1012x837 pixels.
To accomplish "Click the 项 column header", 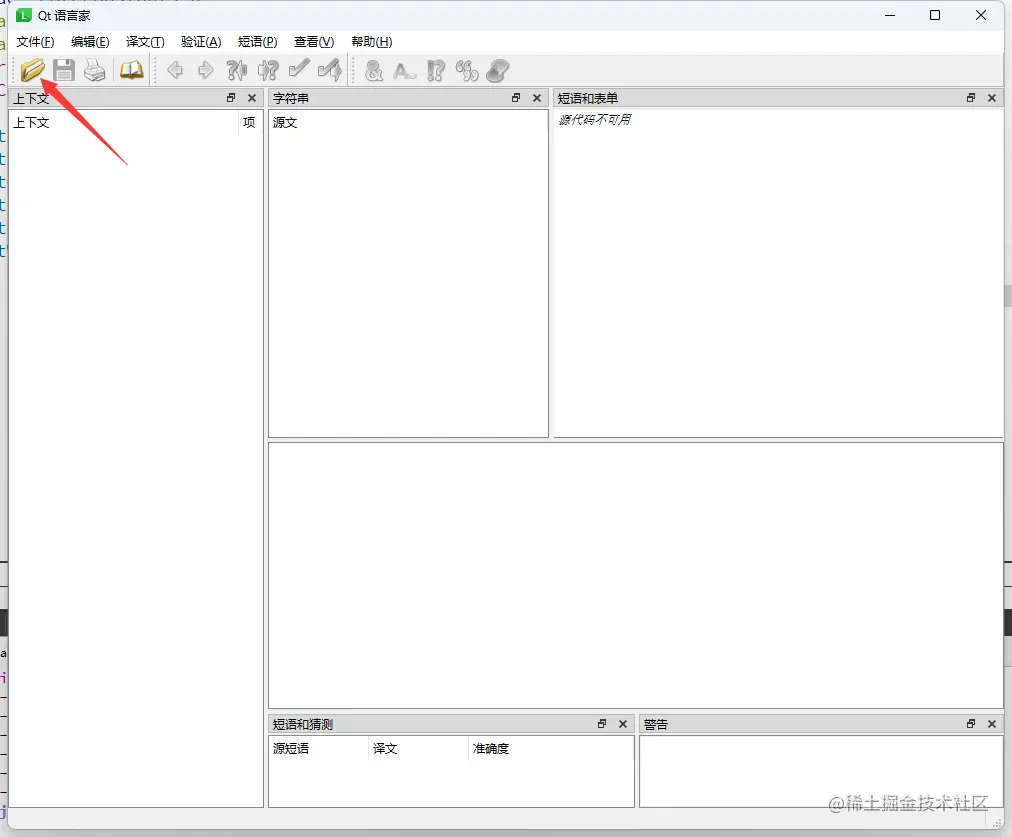I will click(x=250, y=122).
